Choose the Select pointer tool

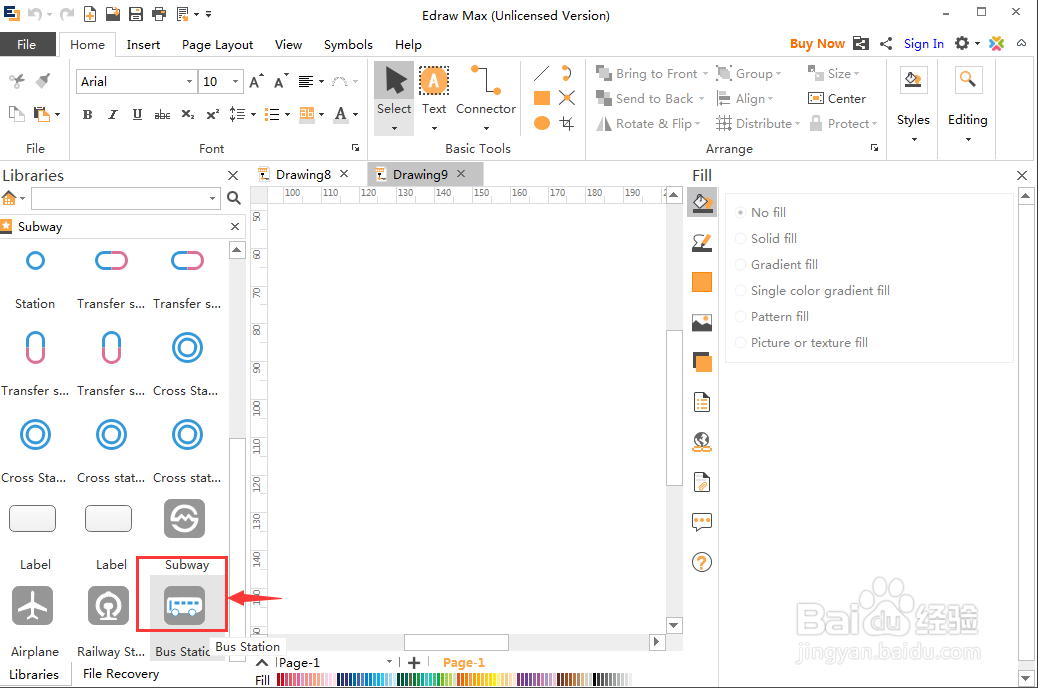[394, 98]
